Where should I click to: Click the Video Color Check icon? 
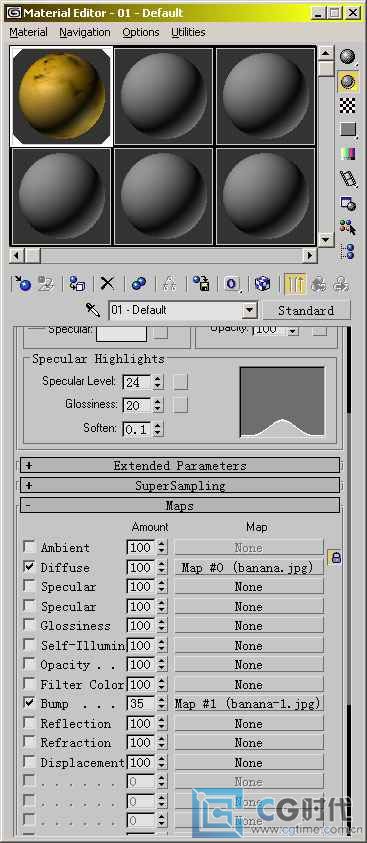click(x=349, y=154)
